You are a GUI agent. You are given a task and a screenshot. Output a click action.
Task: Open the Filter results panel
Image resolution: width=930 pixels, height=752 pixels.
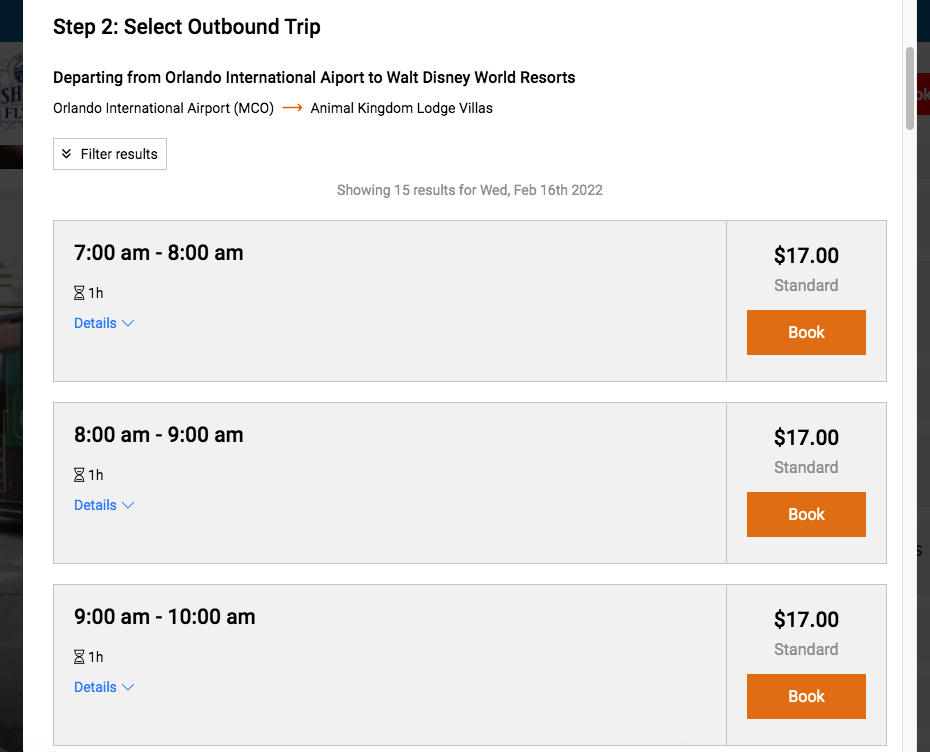(x=110, y=154)
